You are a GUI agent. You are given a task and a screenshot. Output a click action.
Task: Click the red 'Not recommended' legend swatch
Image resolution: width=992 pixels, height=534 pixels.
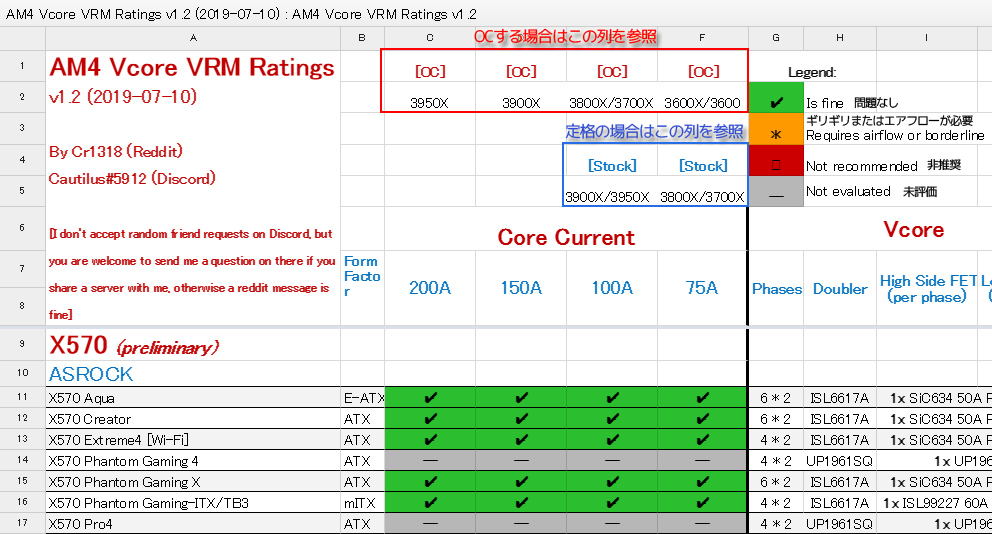pos(776,160)
